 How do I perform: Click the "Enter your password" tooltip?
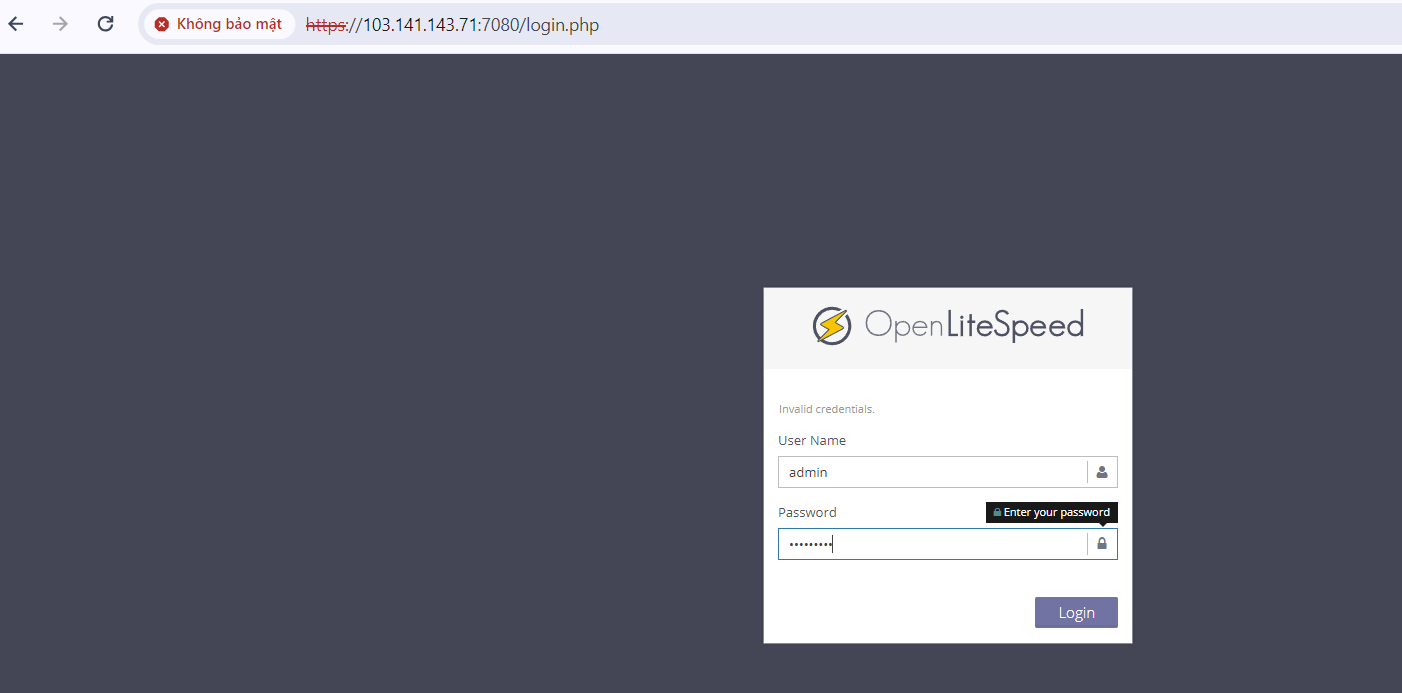[1052, 512]
